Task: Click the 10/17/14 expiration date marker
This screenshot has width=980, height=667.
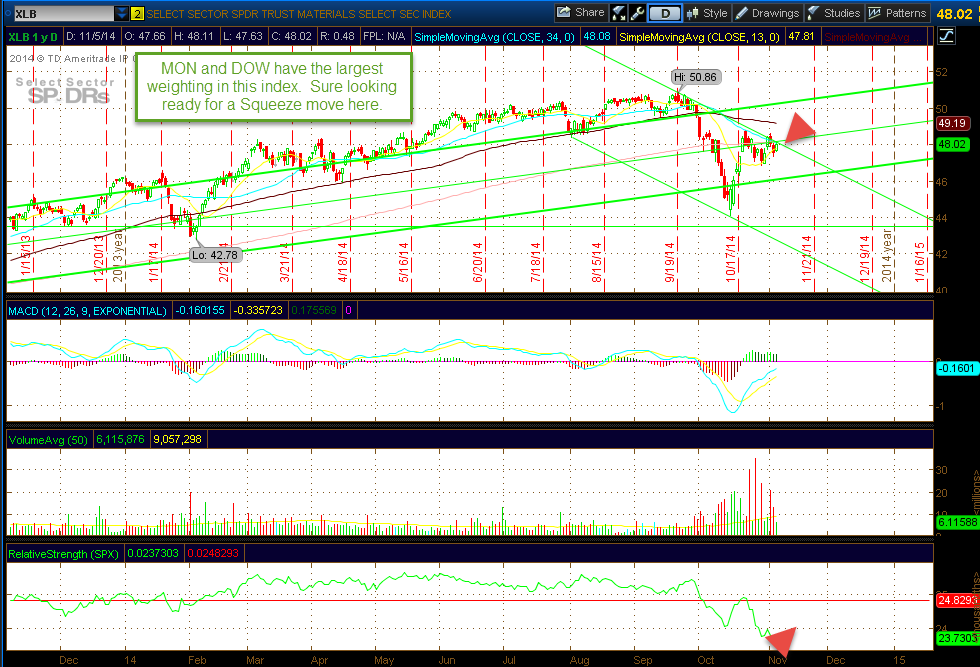Action: coord(731,259)
